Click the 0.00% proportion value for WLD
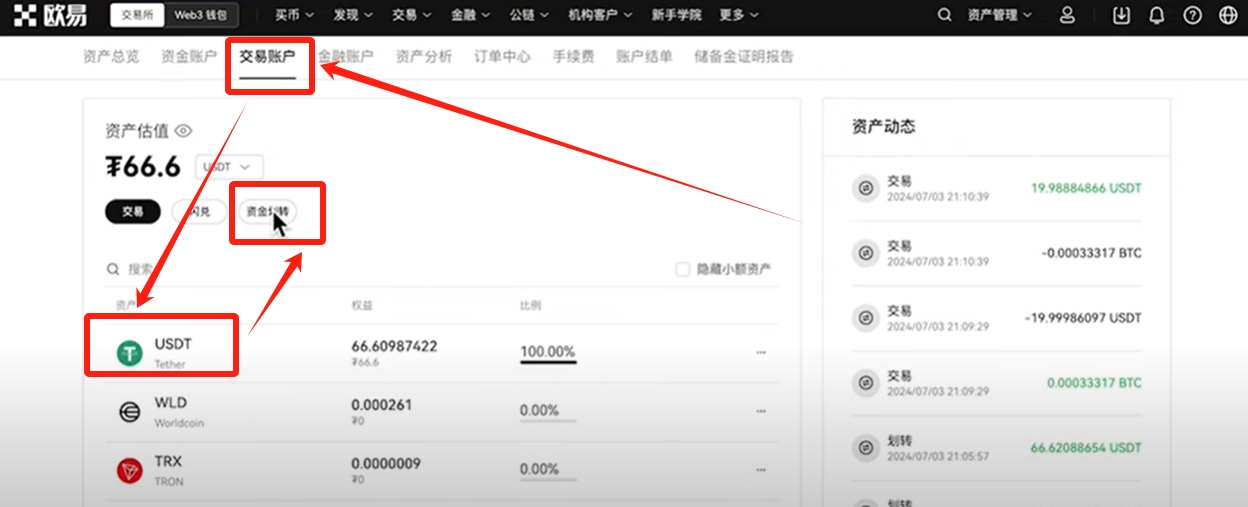The width and height of the screenshot is (1248, 507). [x=540, y=411]
